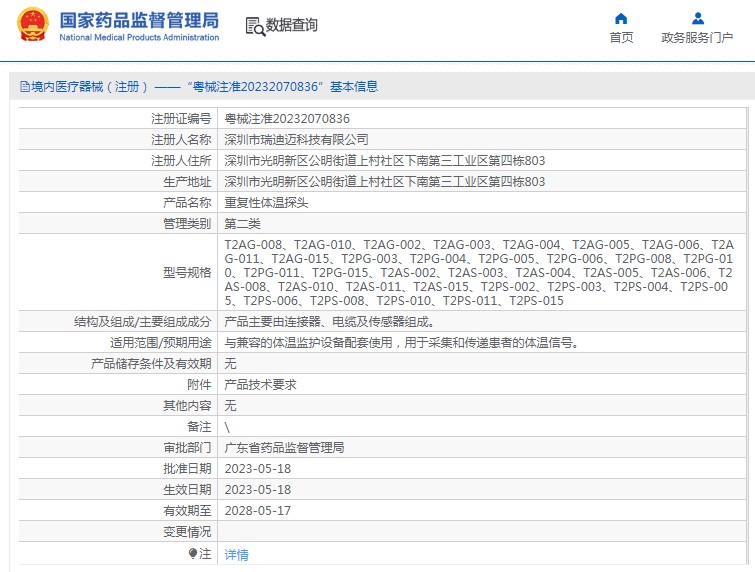Viewport: 755px width, 572px height.
Task: Click the 备注 label
Action: [199, 427]
